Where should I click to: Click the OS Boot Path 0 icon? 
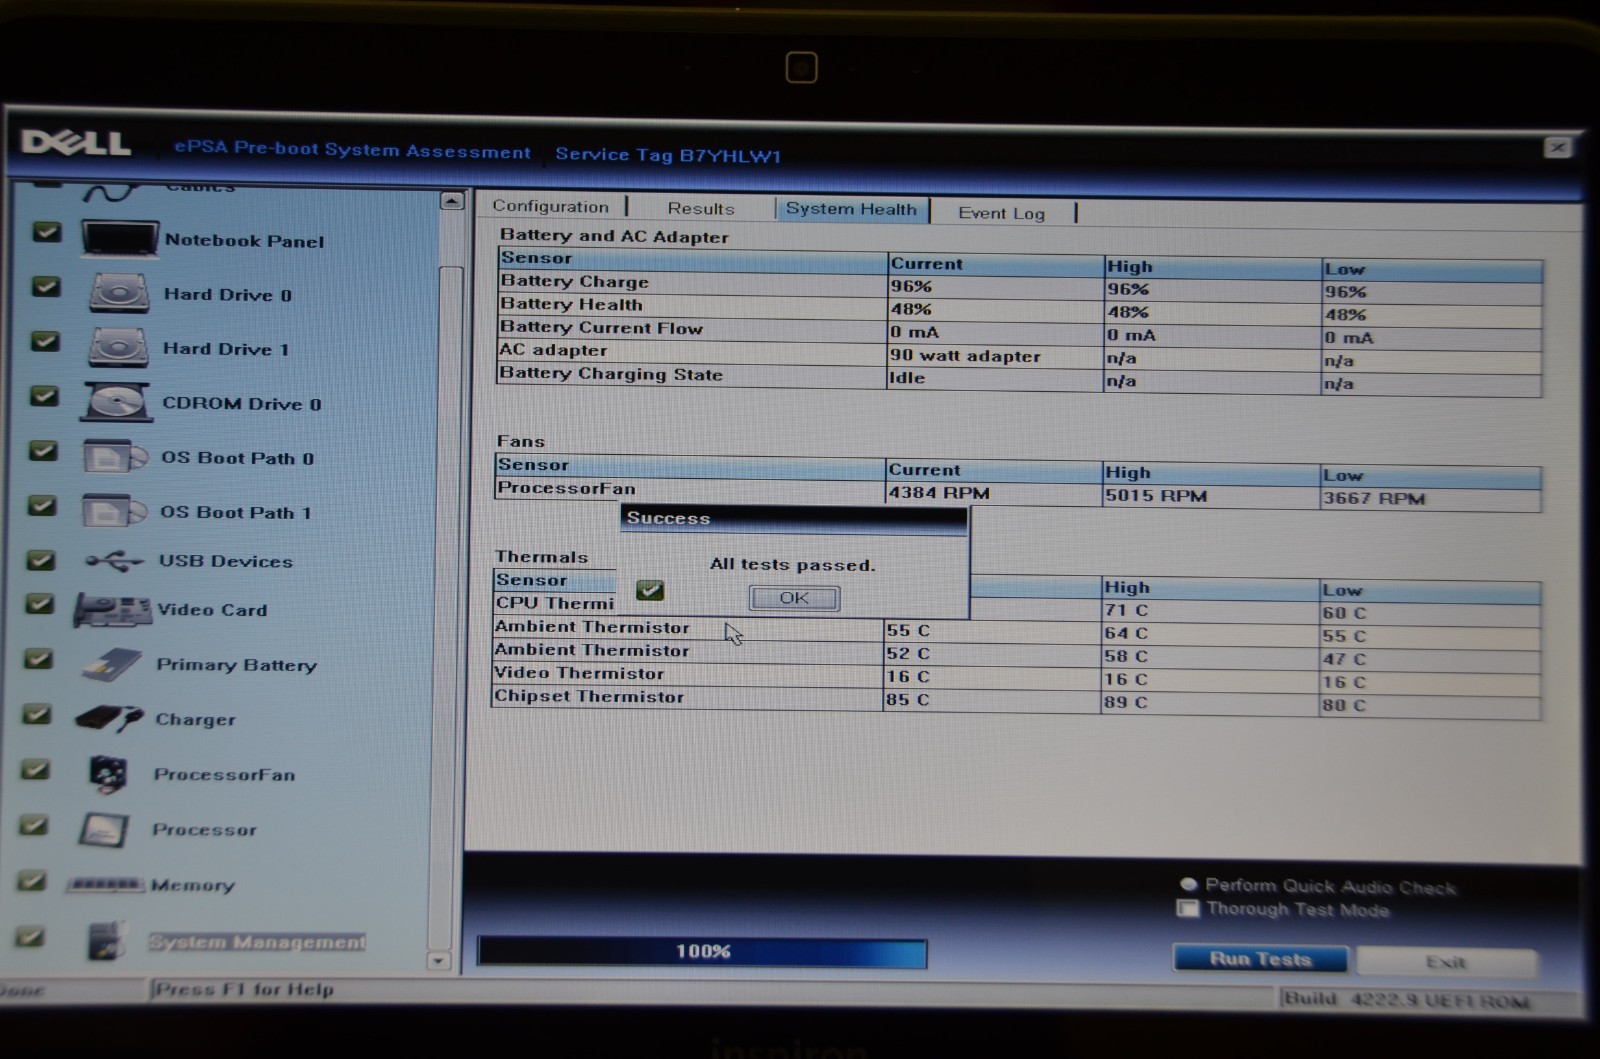click(115, 457)
